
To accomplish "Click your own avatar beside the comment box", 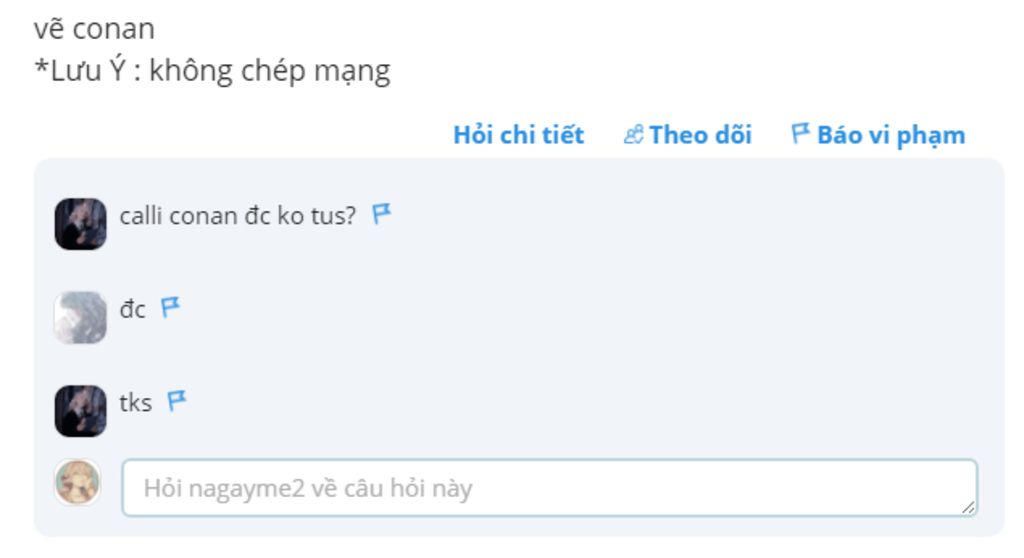I will [x=78, y=482].
